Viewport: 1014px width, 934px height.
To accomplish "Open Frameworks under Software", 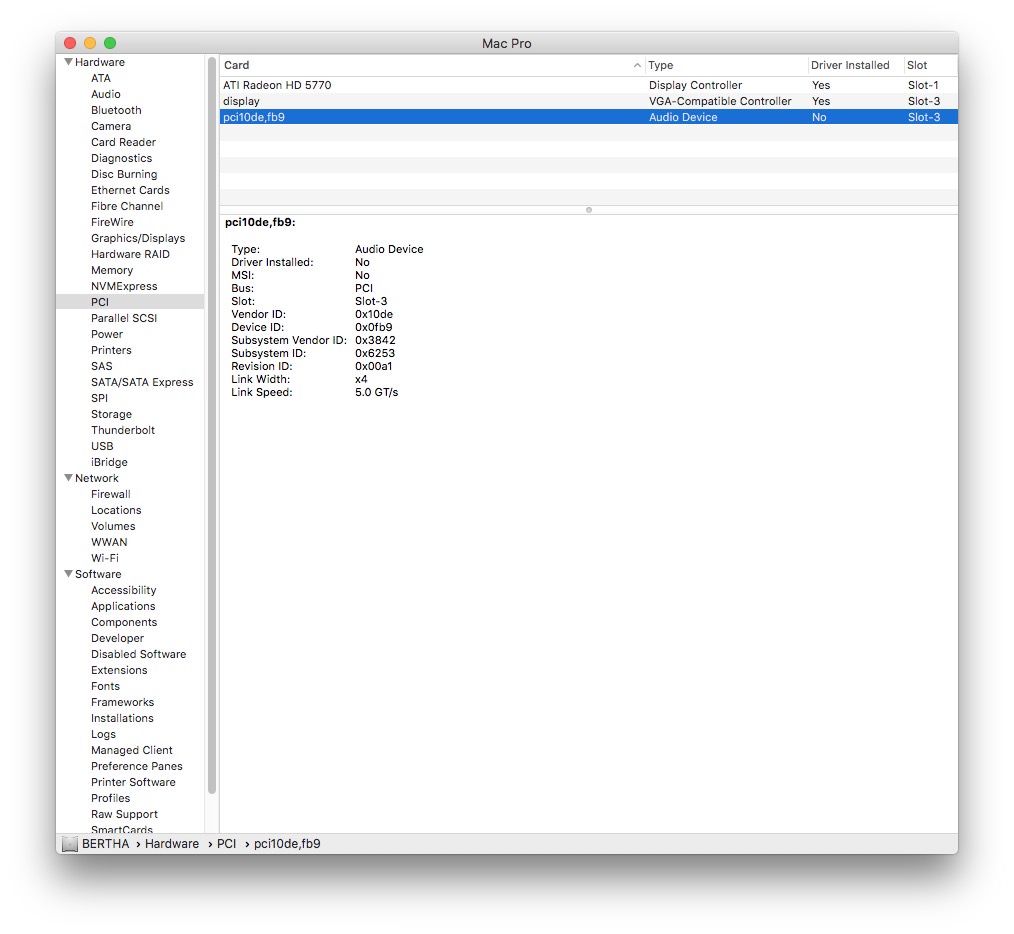I will coord(122,702).
